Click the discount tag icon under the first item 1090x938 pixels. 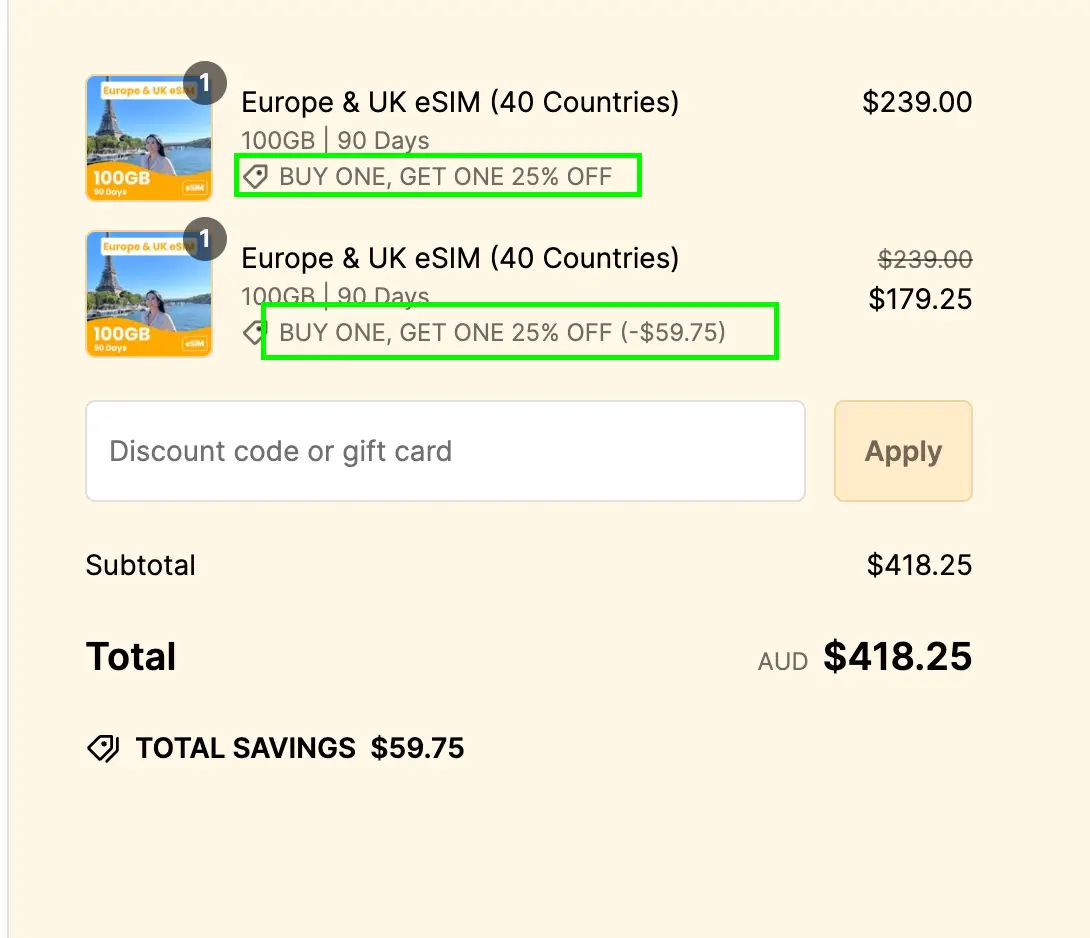(x=256, y=177)
